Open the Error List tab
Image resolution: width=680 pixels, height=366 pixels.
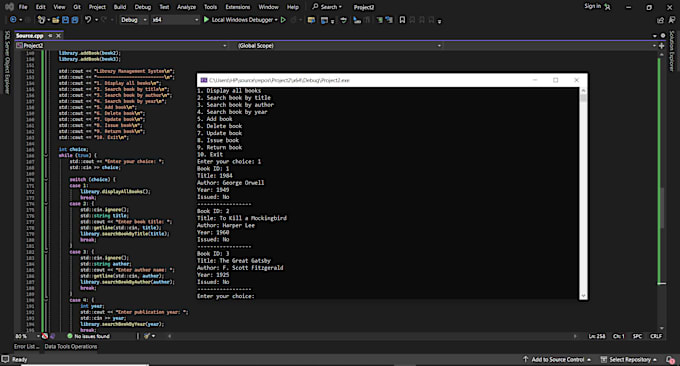26,346
